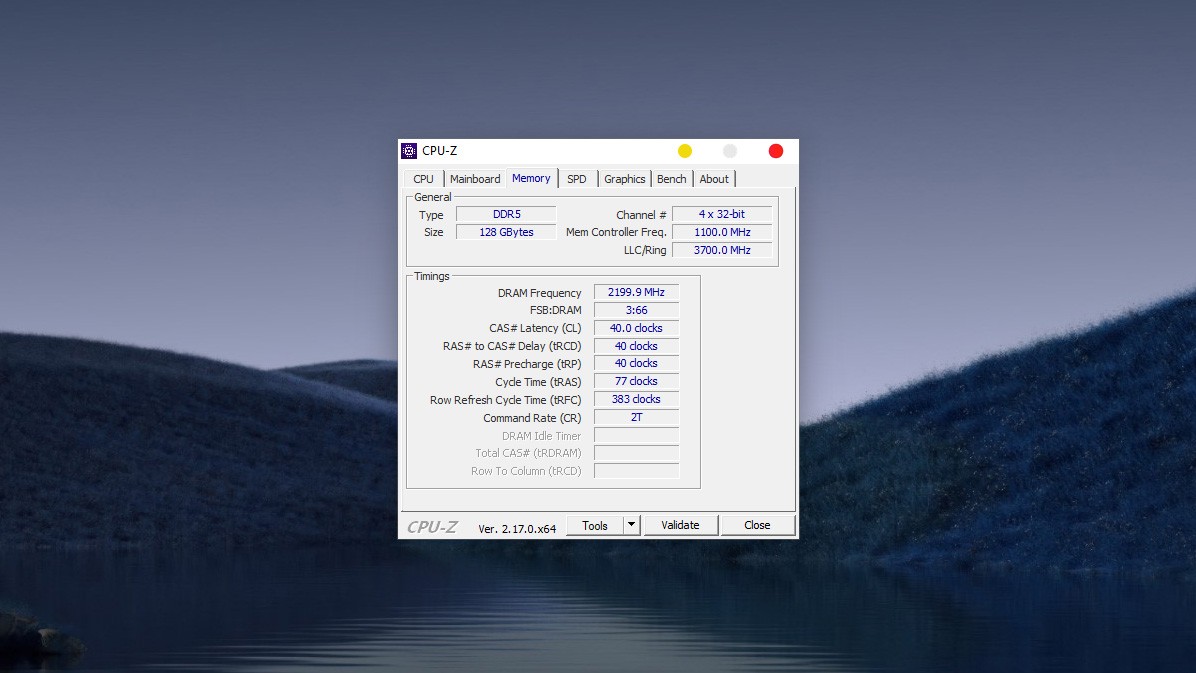Close CPU-Z with the red circle button
The width and height of the screenshot is (1196, 673).
tap(776, 151)
